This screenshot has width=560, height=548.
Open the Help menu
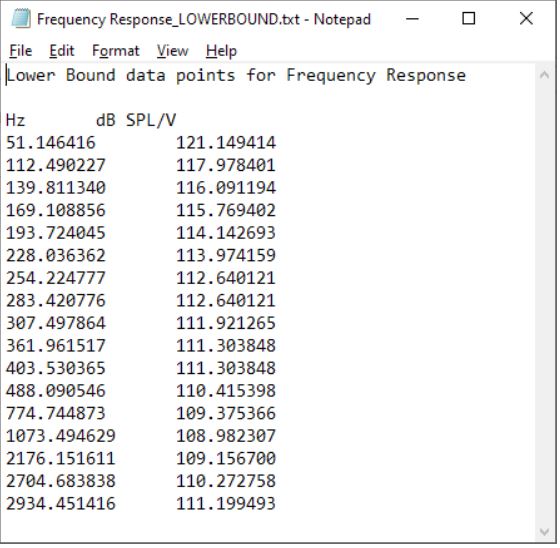click(x=221, y=51)
